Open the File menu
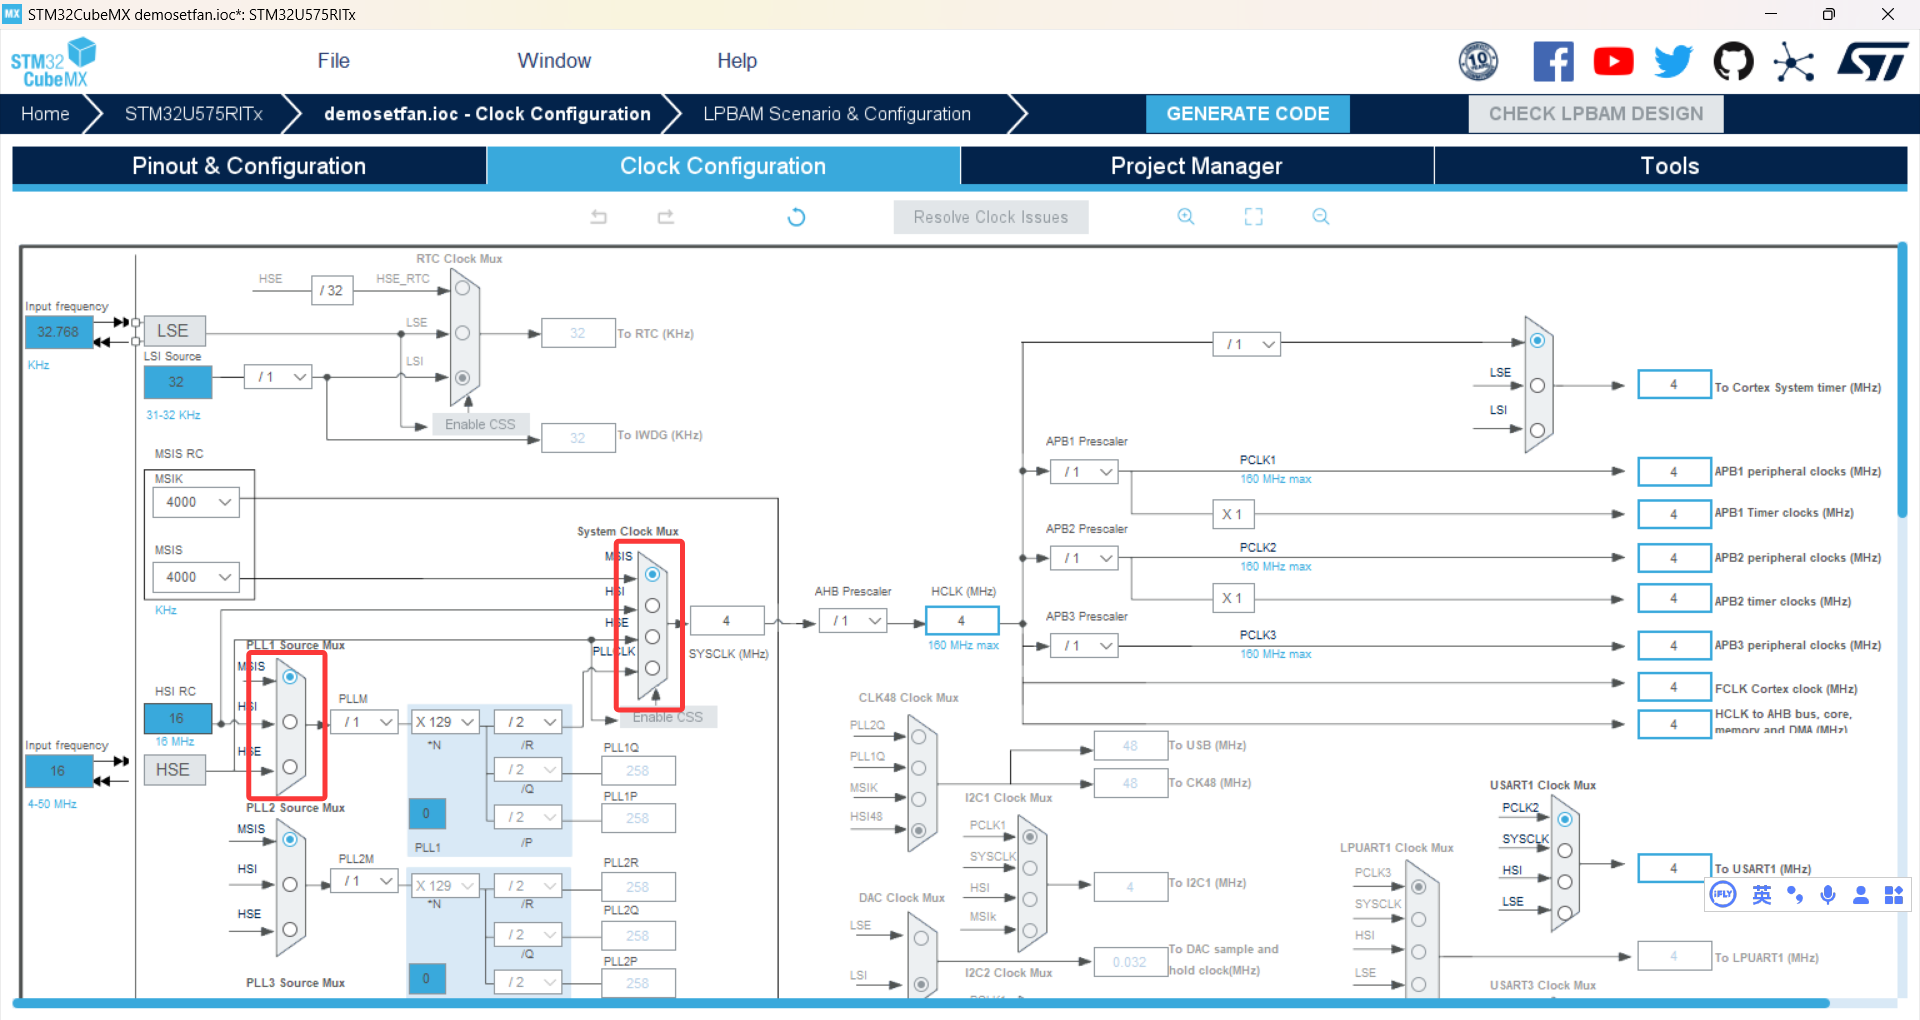This screenshot has height=1020, width=1920. tap(334, 61)
